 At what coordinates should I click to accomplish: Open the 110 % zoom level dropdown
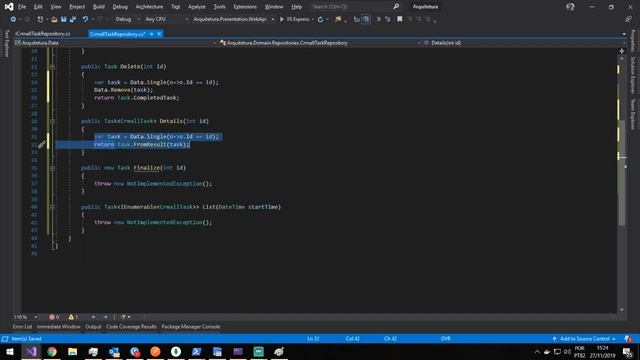25,317
